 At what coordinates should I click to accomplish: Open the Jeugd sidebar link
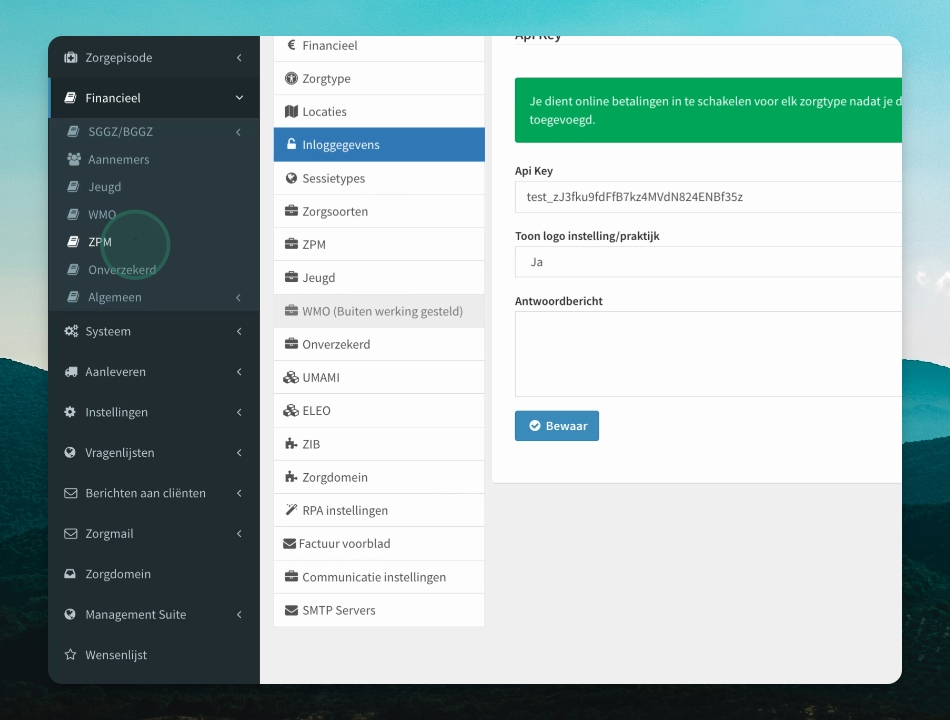(x=104, y=187)
